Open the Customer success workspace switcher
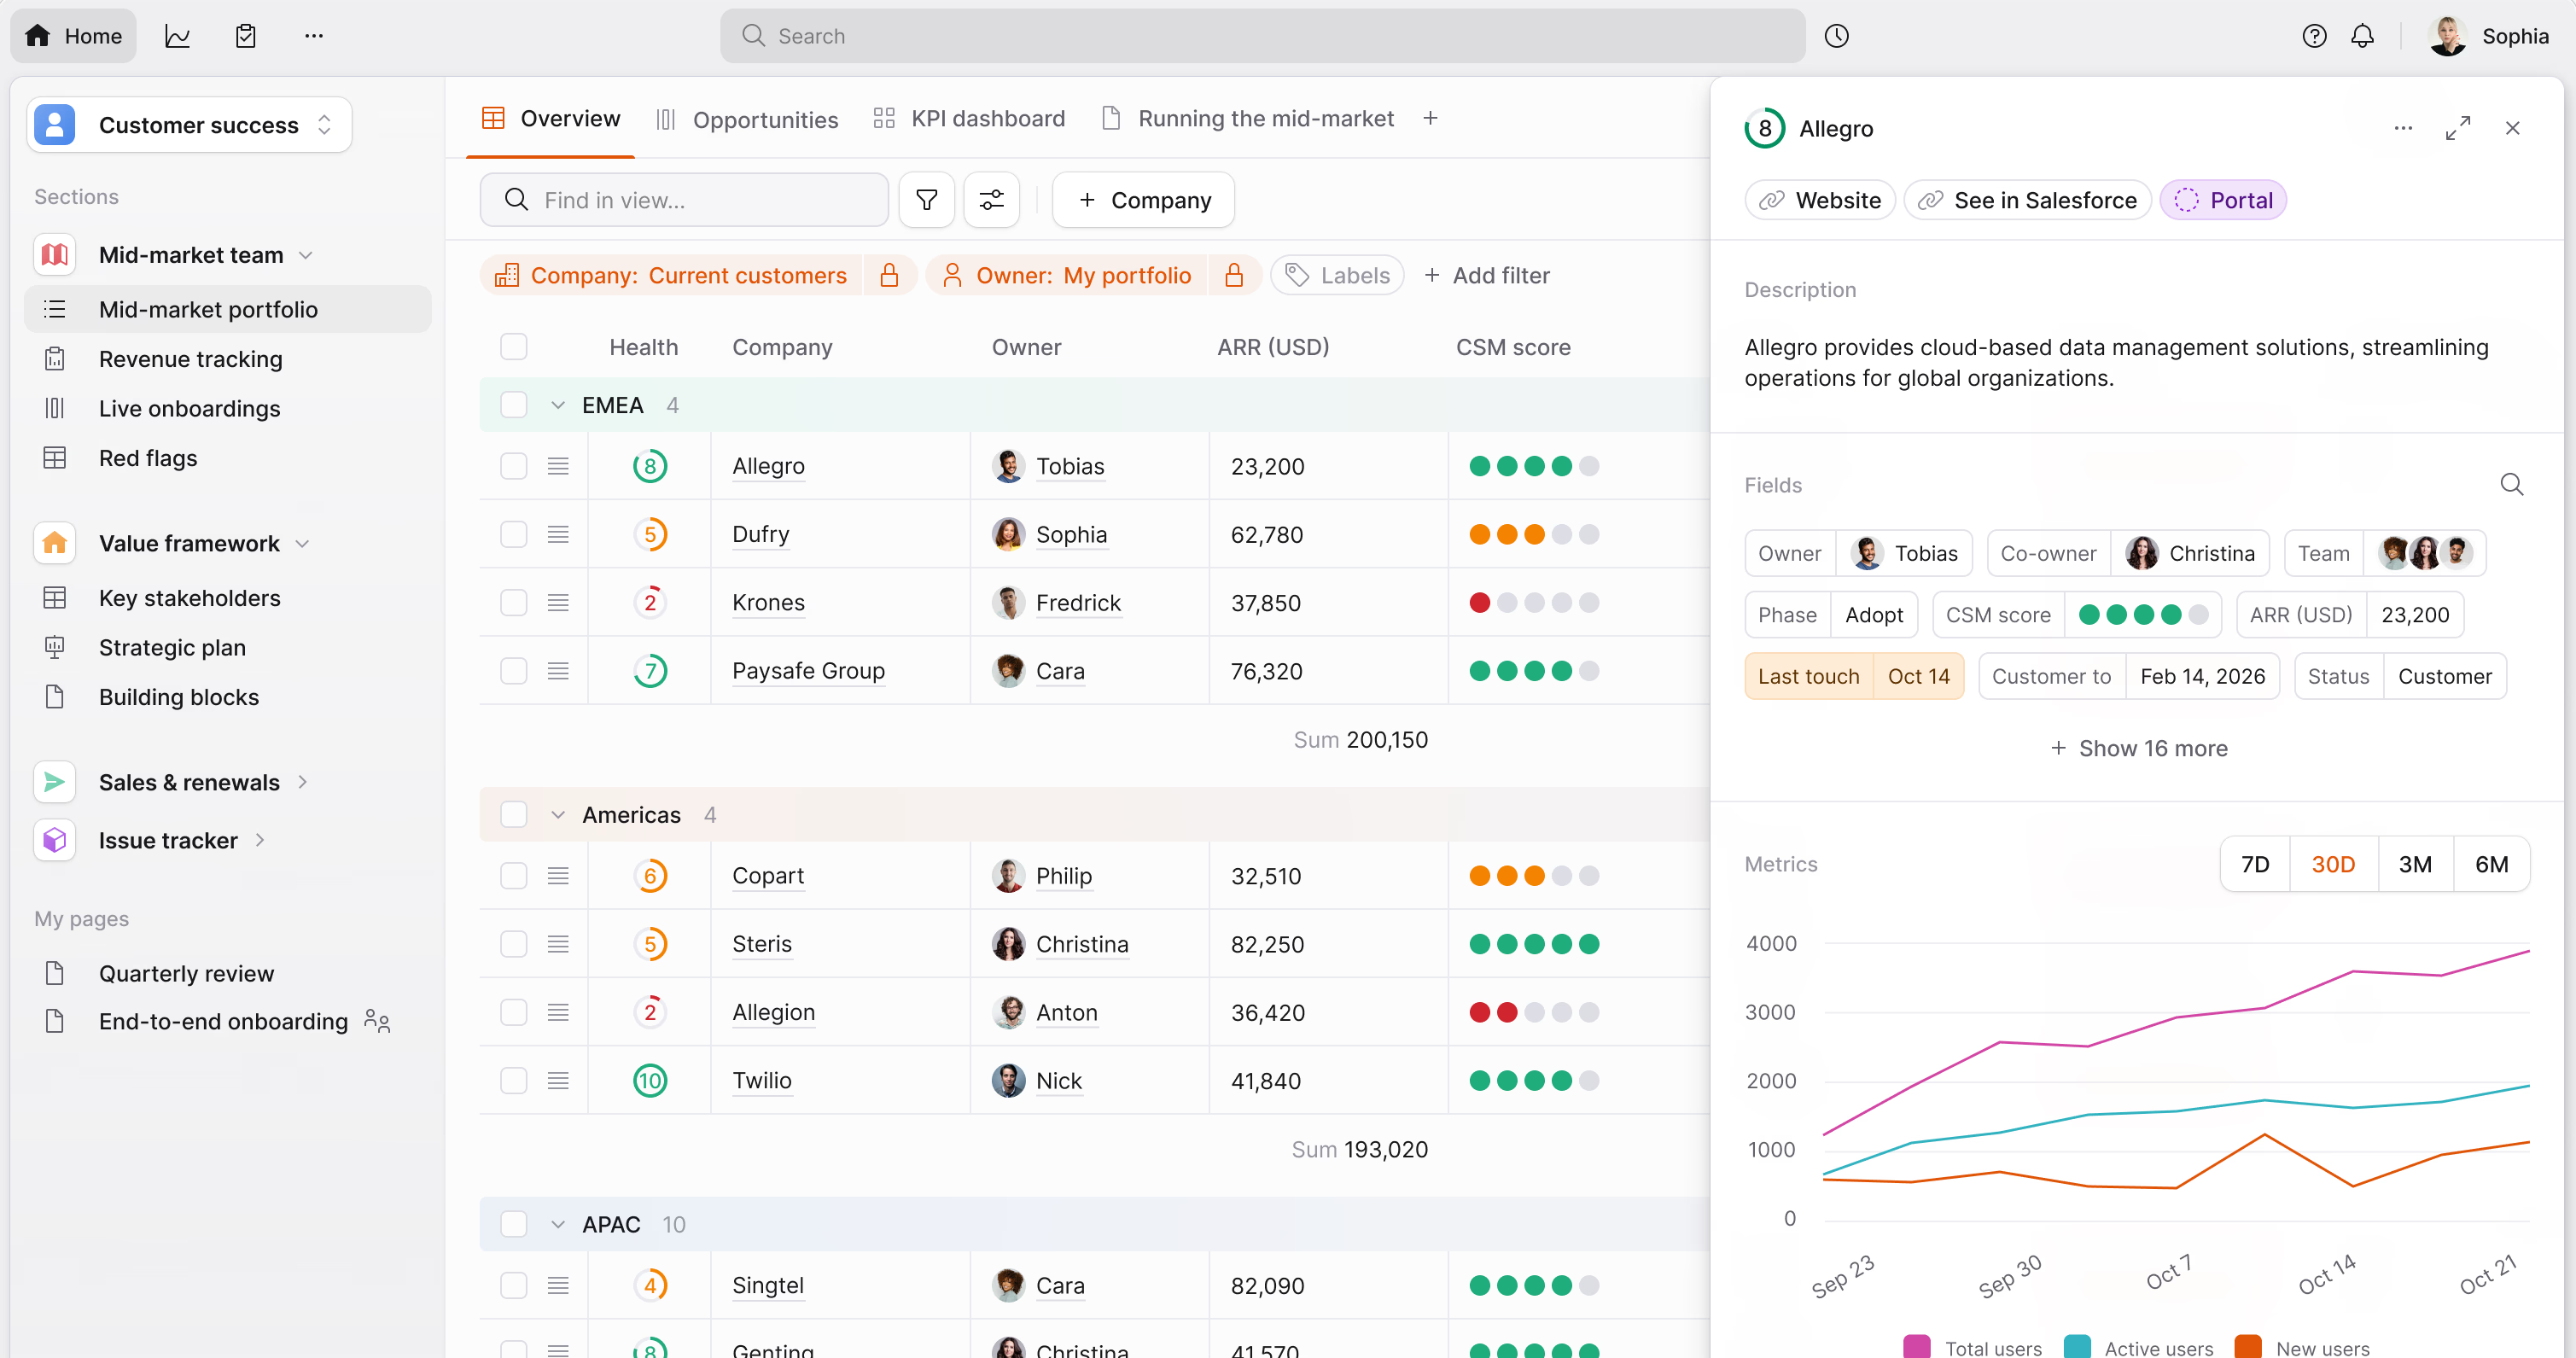The image size is (2576, 1358). [x=190, y=125]
